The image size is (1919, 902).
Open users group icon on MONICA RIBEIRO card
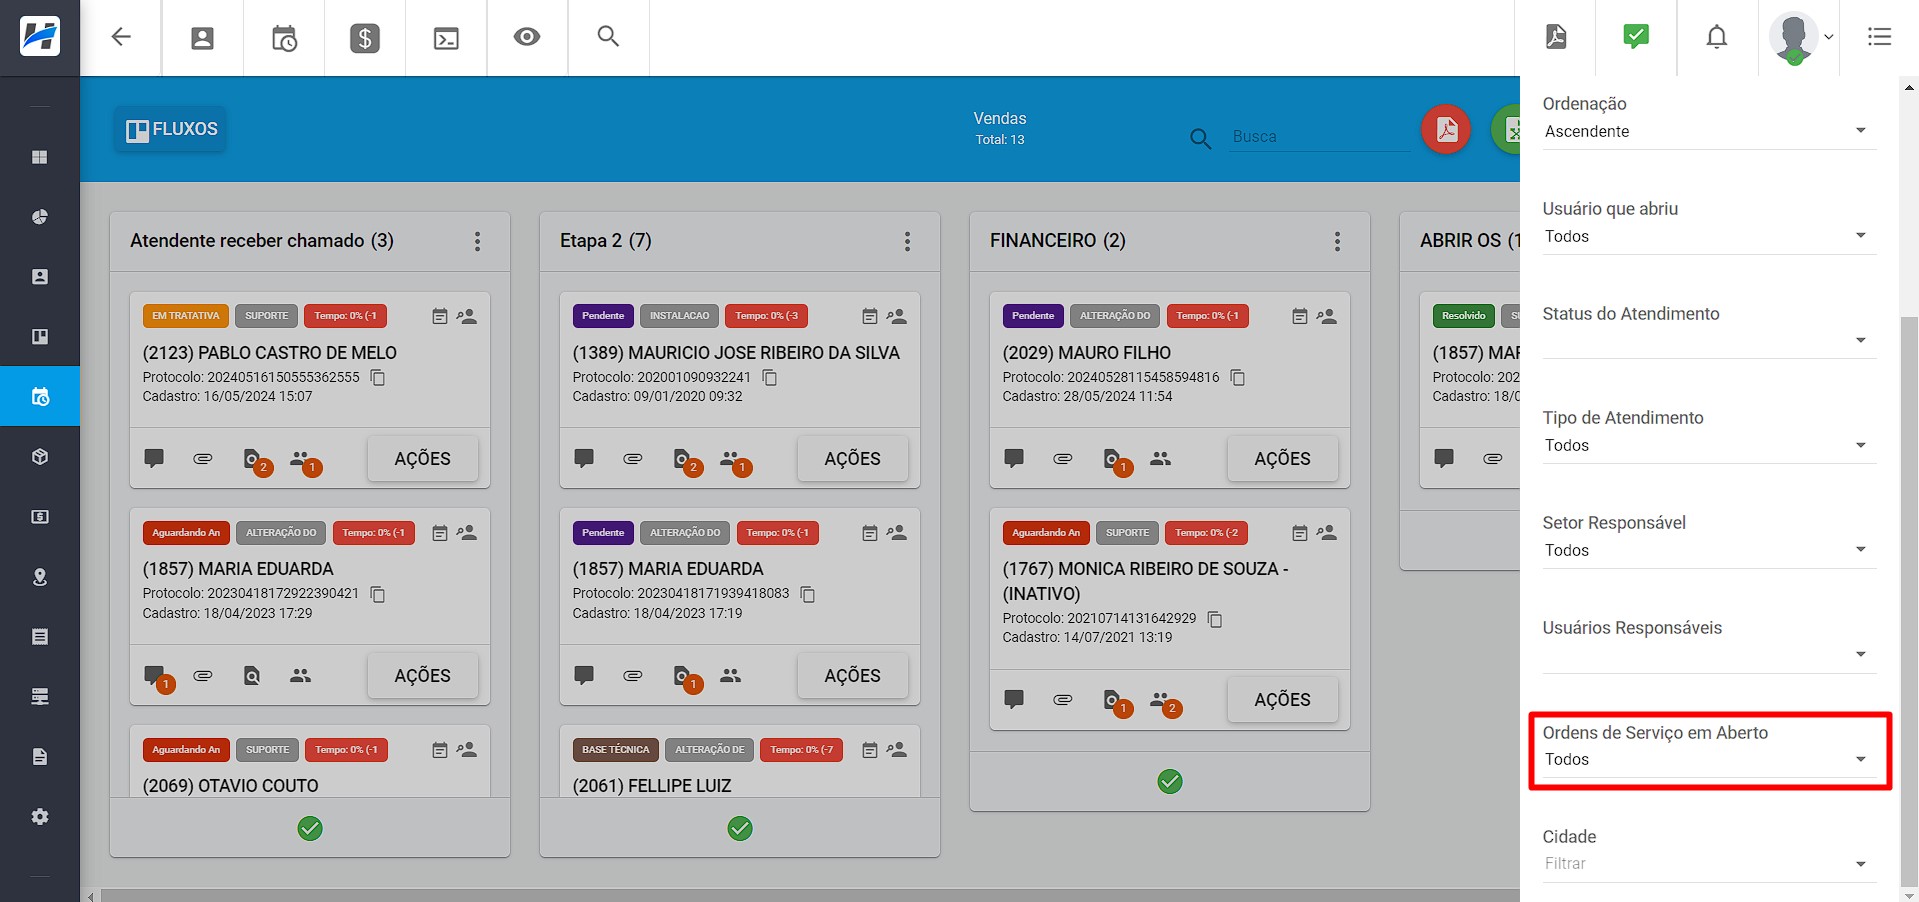[x=1163, y=702]
